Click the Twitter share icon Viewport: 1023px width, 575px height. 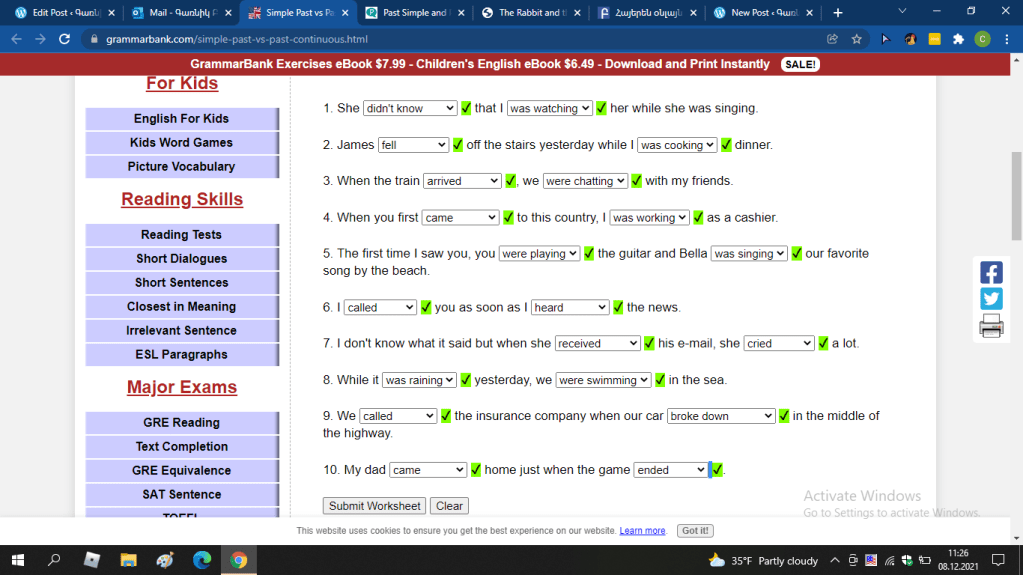991,299
